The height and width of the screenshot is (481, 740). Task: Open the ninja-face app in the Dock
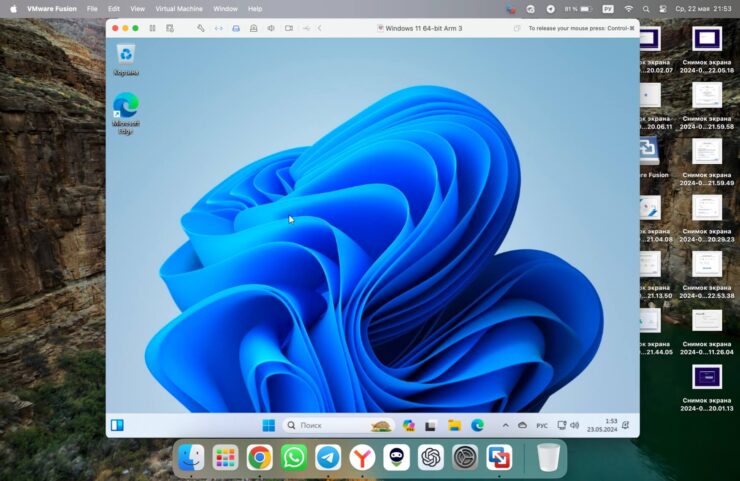coord(396,457)
